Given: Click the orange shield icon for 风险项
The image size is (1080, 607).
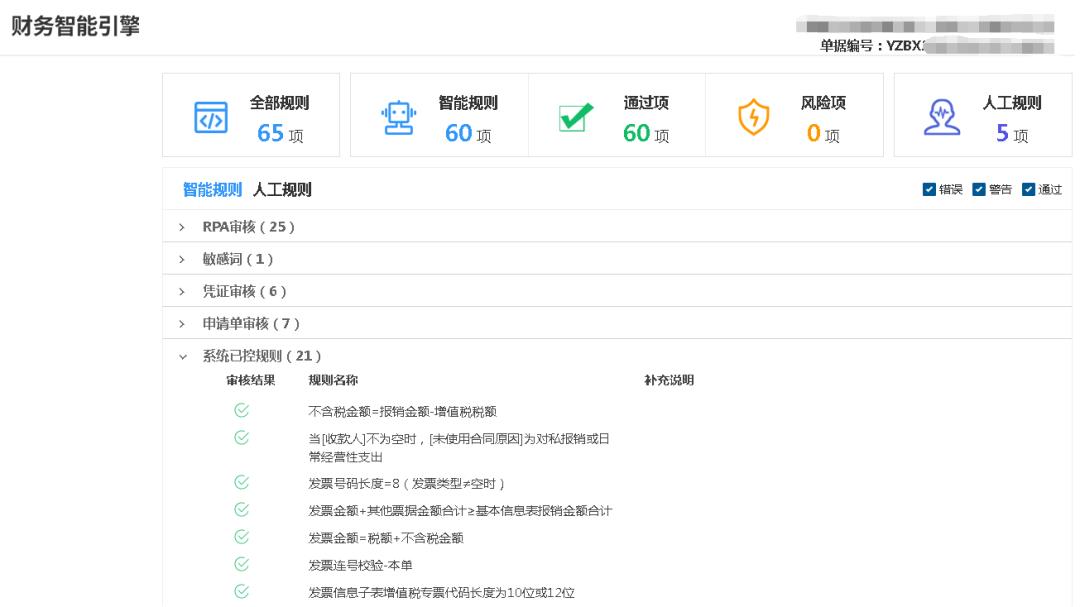Looking at the screenshot, I should tap(753, 117).
